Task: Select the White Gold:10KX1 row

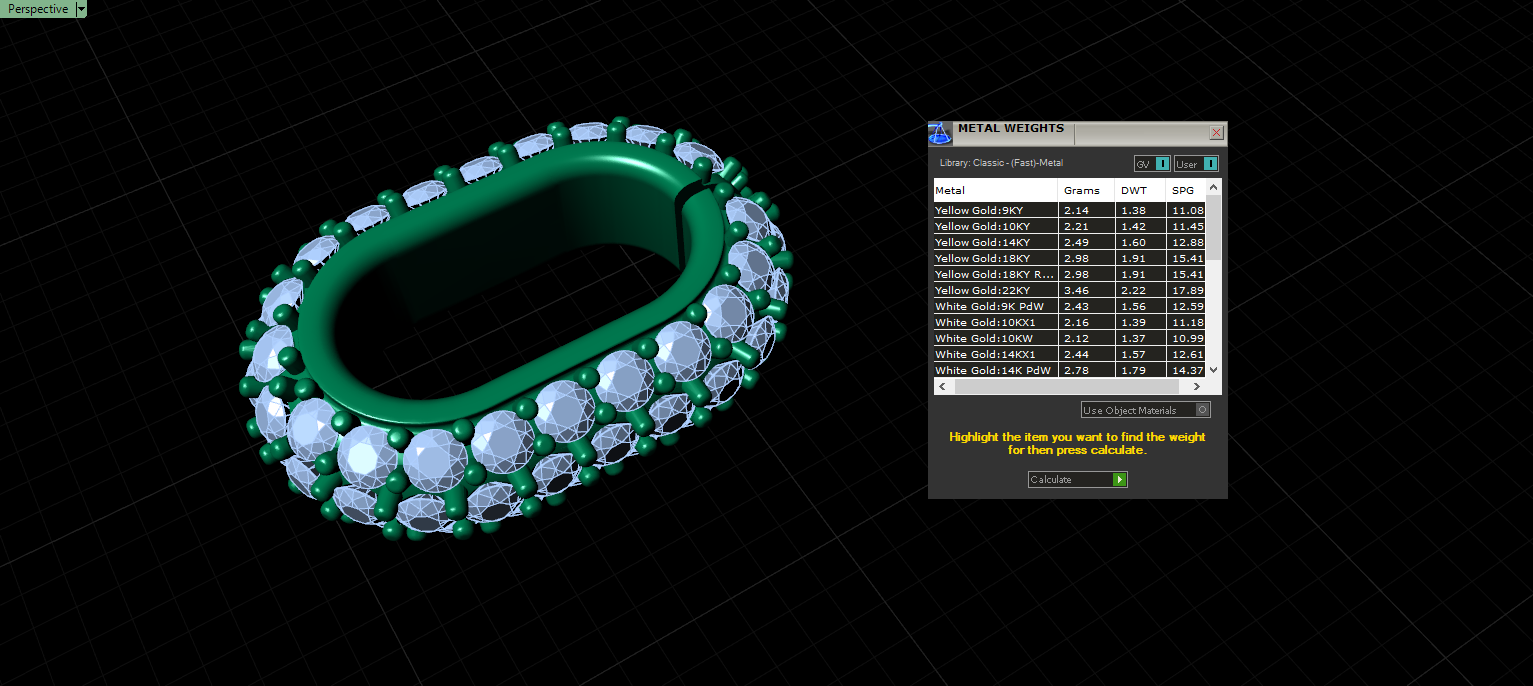Action: 1069,322
